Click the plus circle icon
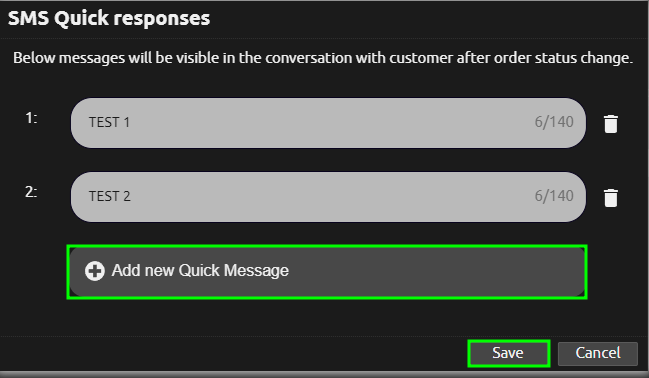 [95, 271]
